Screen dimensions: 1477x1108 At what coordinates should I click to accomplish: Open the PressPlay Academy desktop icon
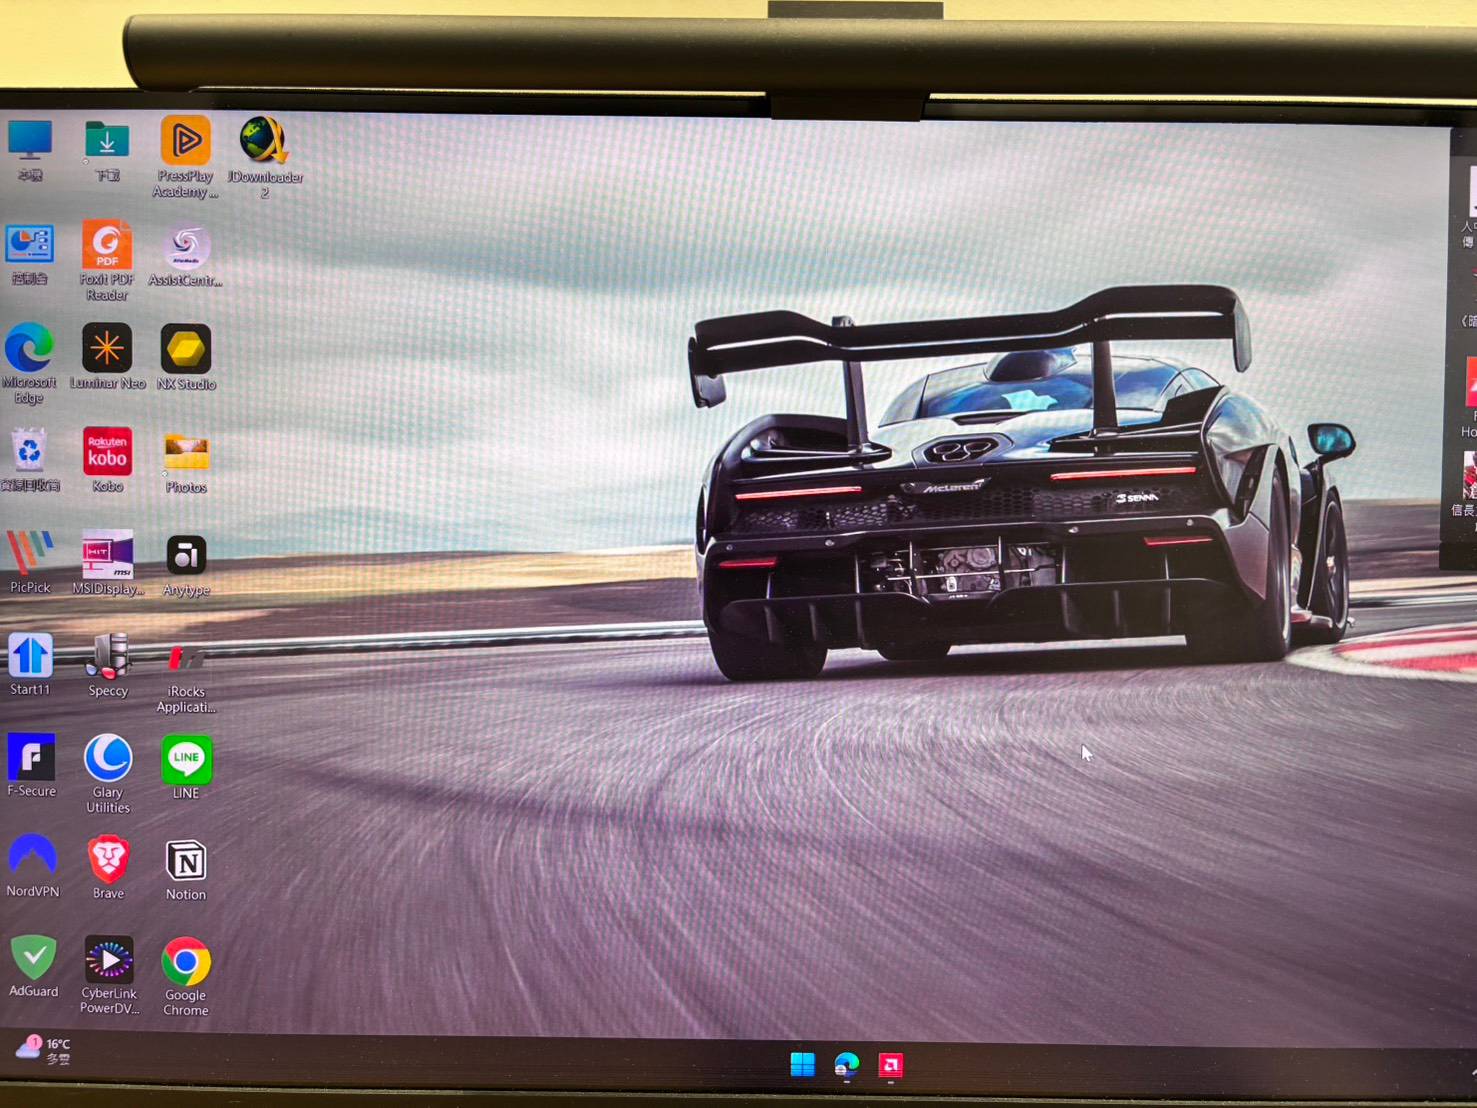click(x=185, y=143)
